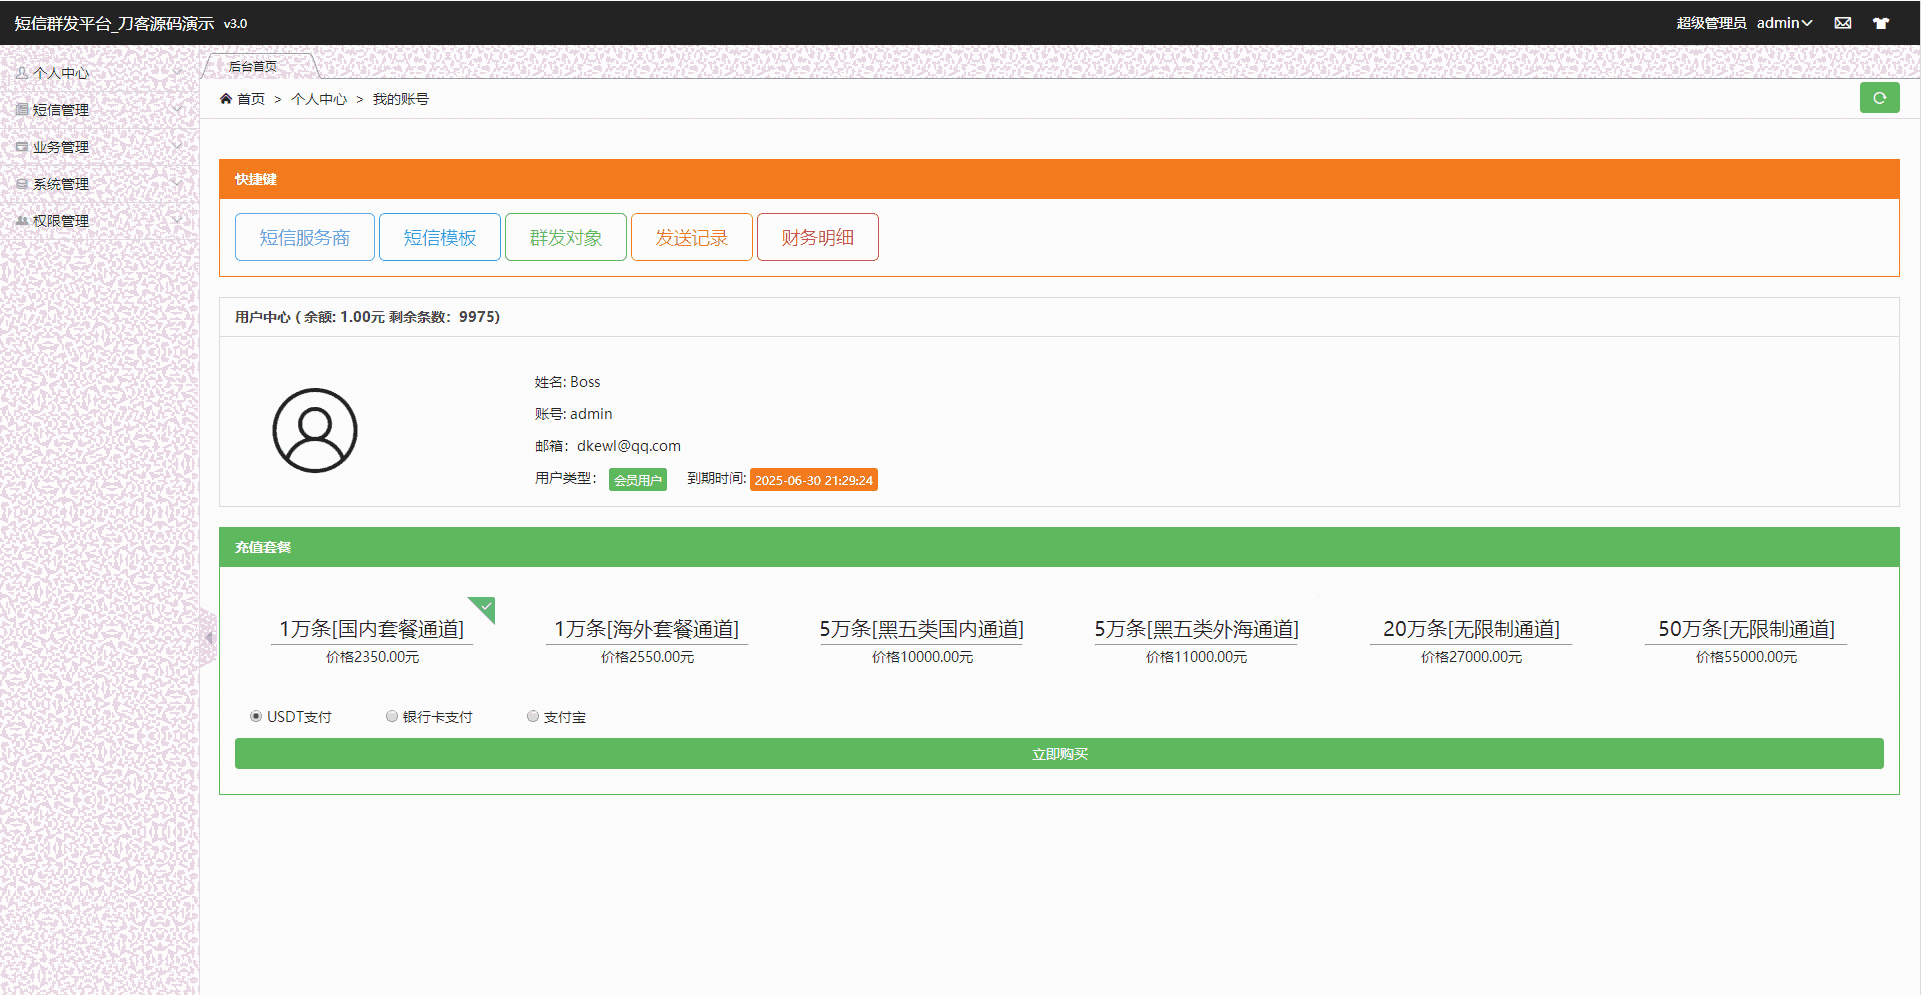Open the theme skin shirt icon
This screenshot has width=1921, height=995.
(x=1881, y=23)
